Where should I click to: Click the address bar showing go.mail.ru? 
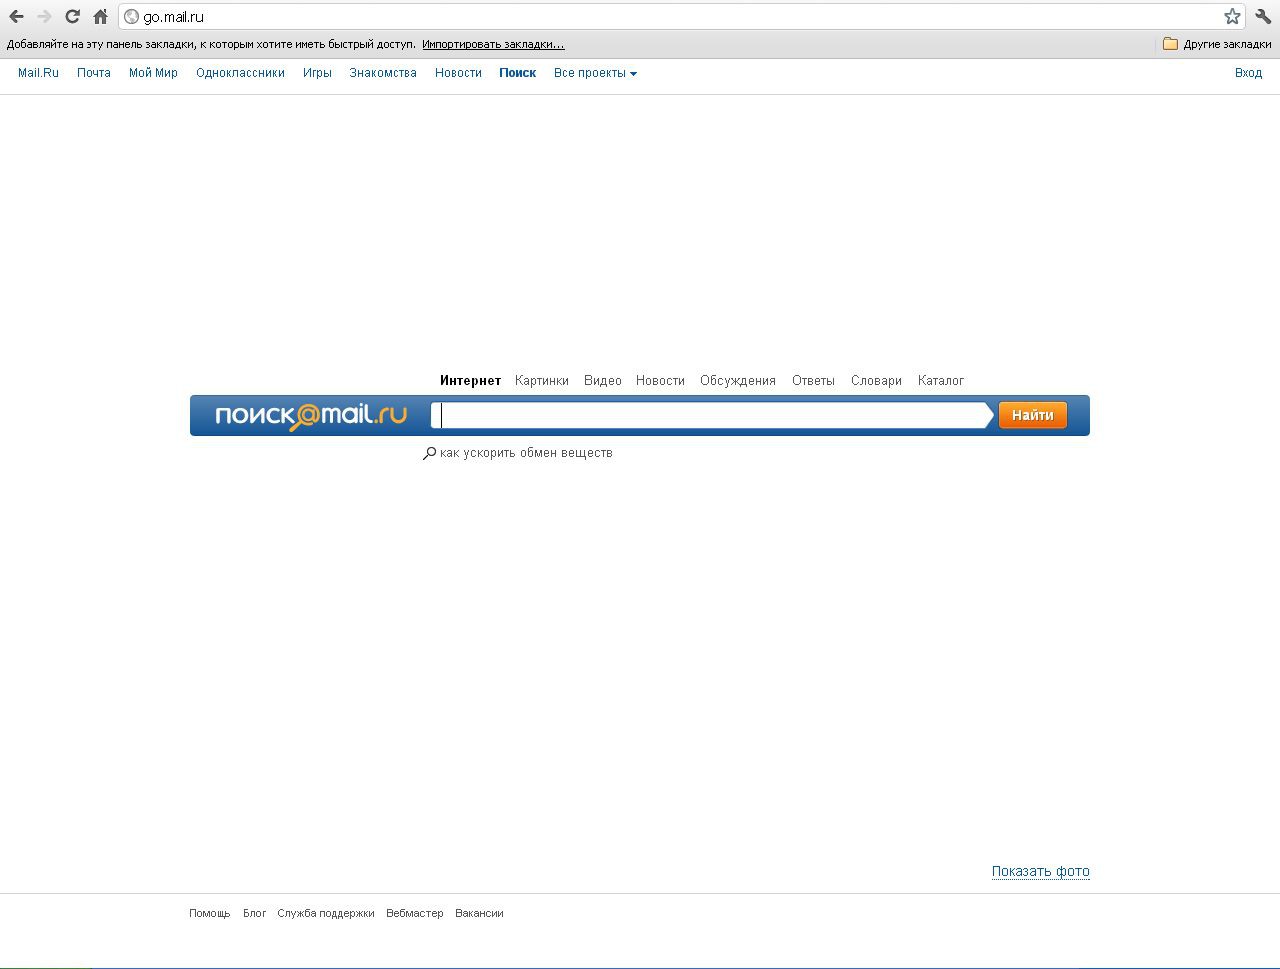(x=680, y=17)
